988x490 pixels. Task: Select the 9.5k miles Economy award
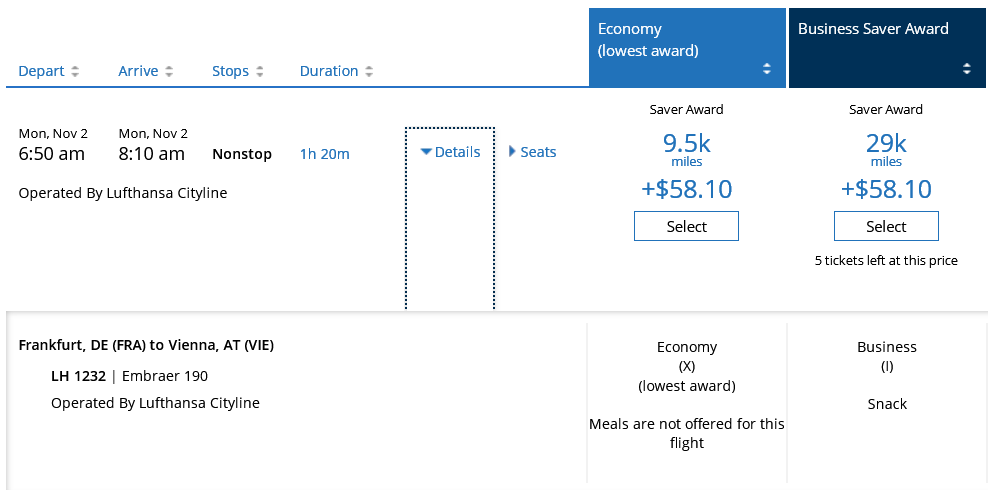point(686,226)
